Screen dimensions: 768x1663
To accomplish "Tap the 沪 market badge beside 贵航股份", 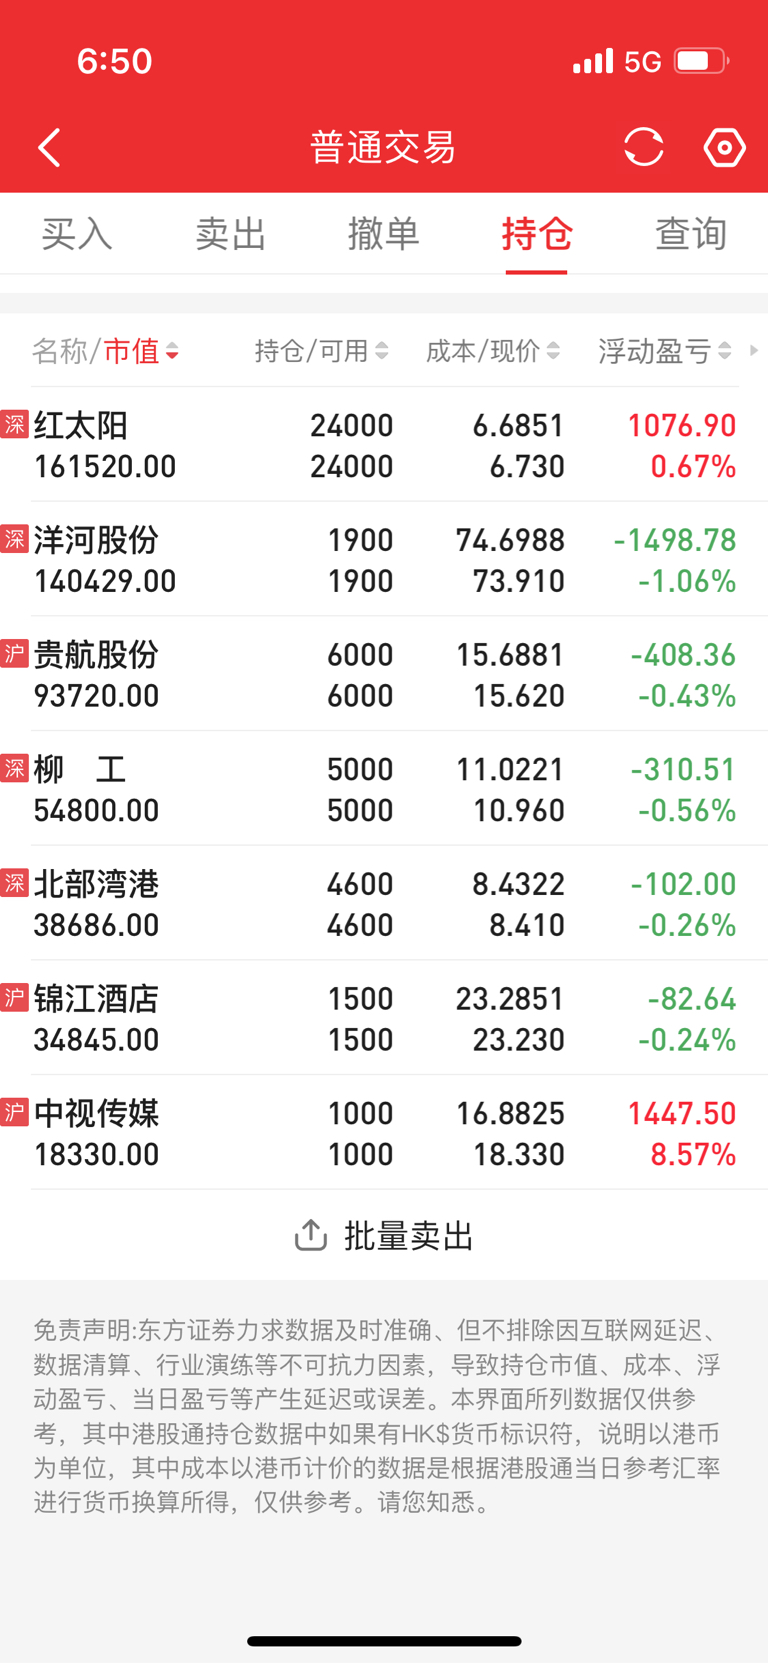I will [14, 653].
